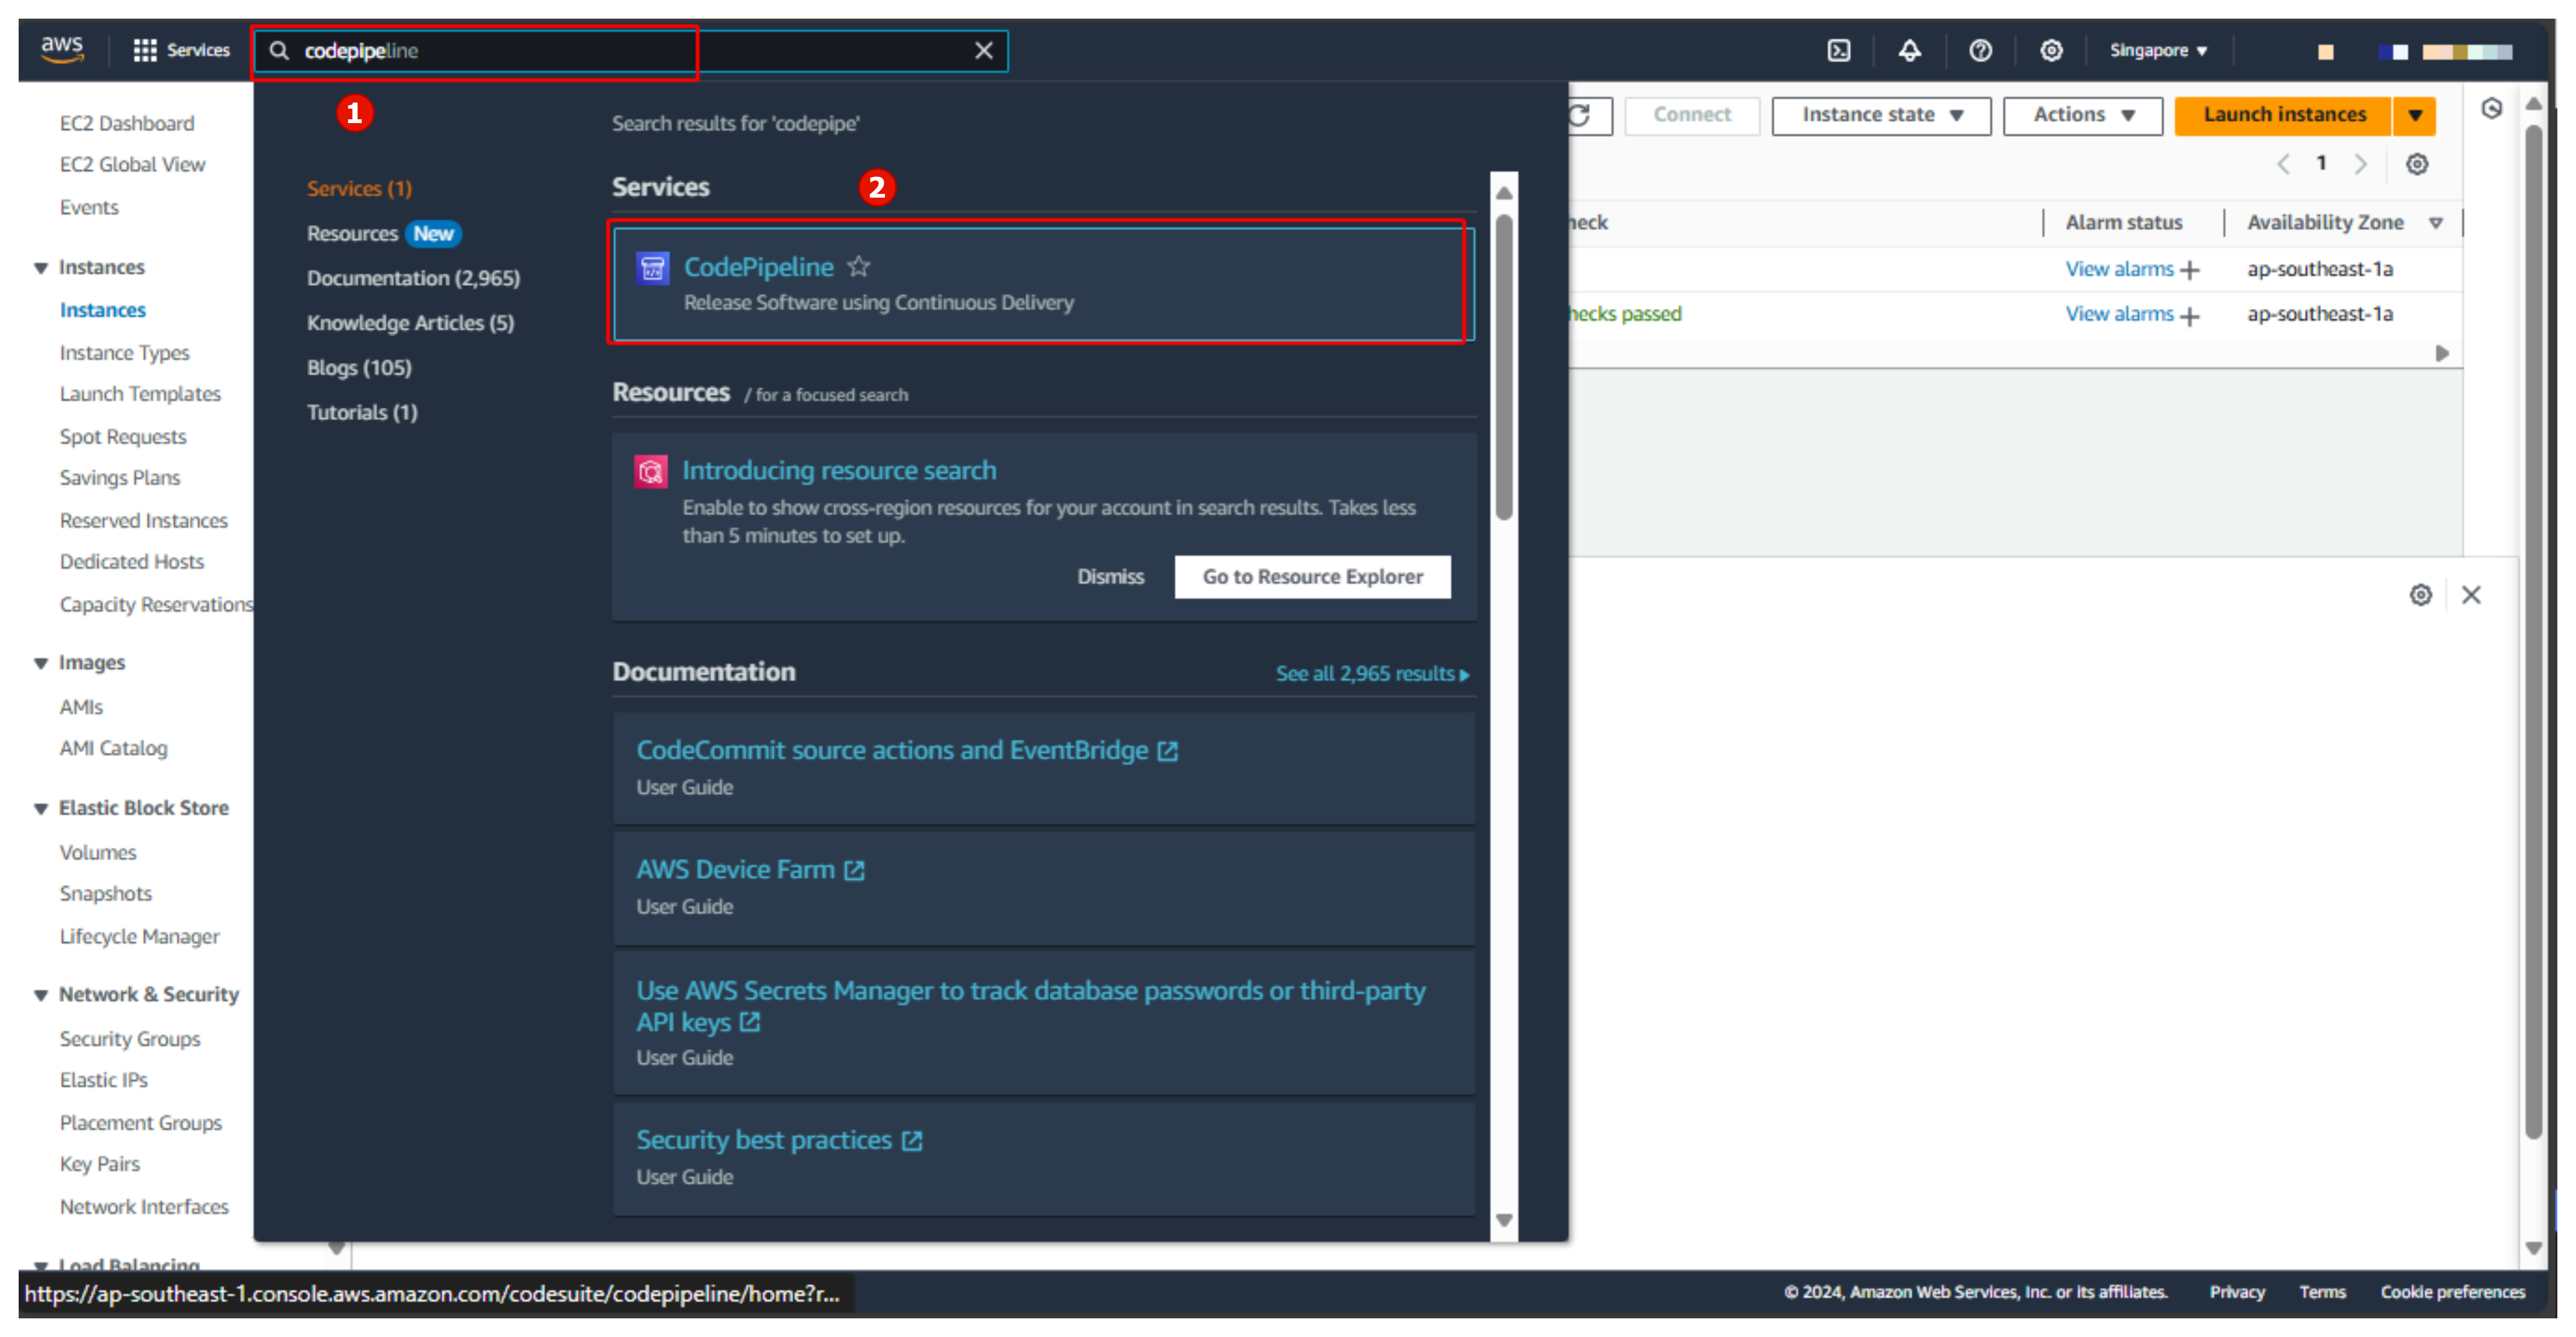Screen dimensions: 2576x1337
Task: View alarms for second instance row
Action: [2119, 314]
